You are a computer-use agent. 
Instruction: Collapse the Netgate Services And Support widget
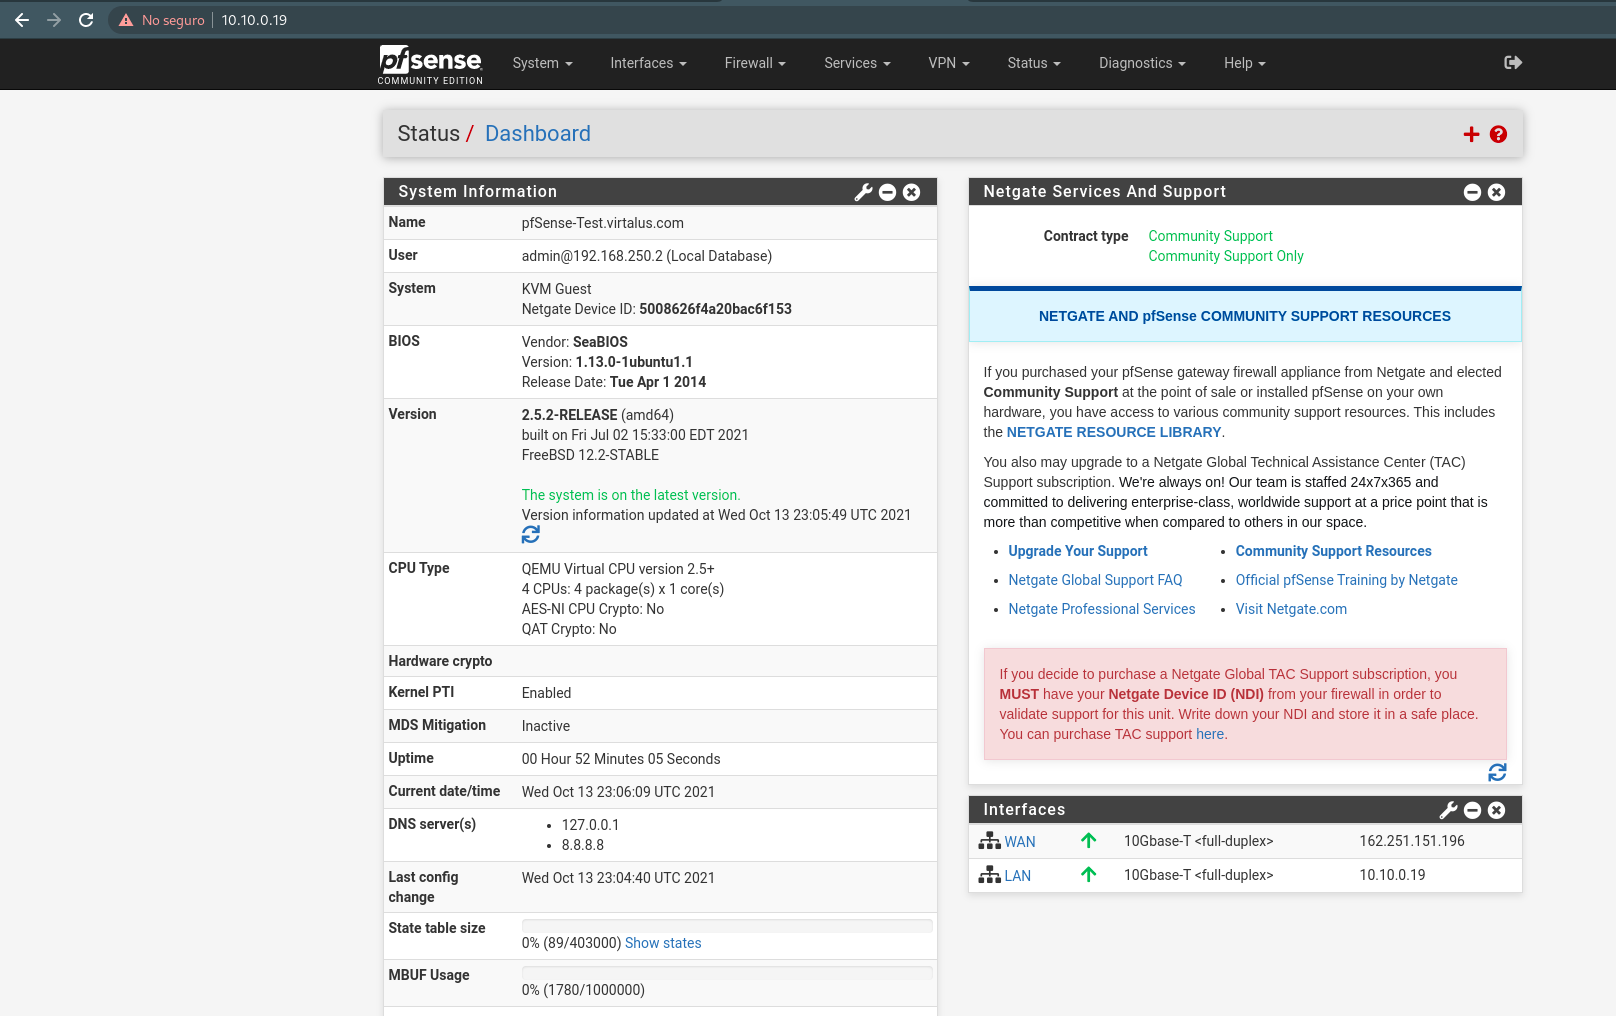(x=1472, y=192)
